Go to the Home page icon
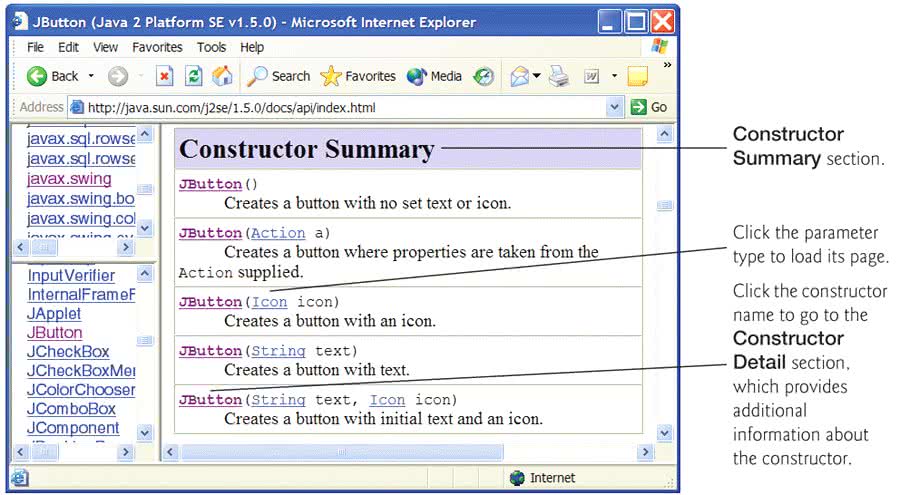Screen dimensions: 900x495 click(223, 76)
